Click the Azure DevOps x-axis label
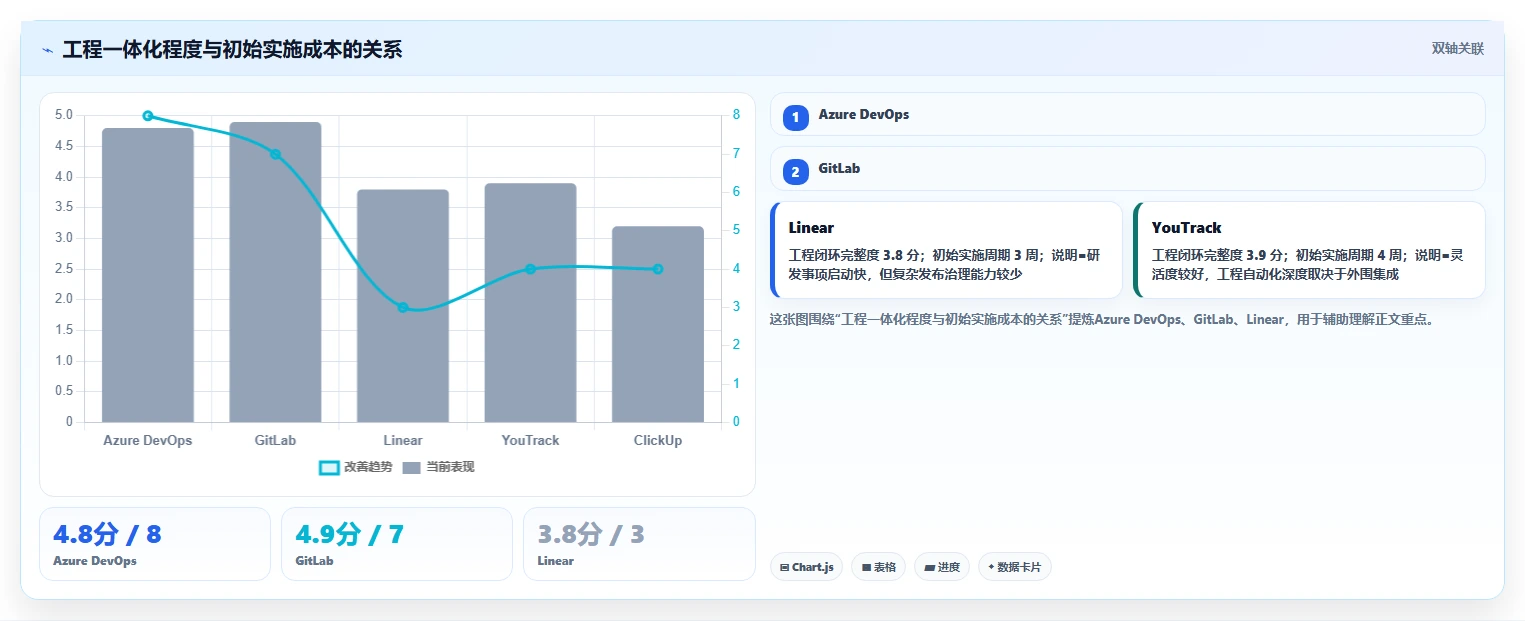This screenshot has width=1525, height=621. pyautogui.click(x=148, y=440)
